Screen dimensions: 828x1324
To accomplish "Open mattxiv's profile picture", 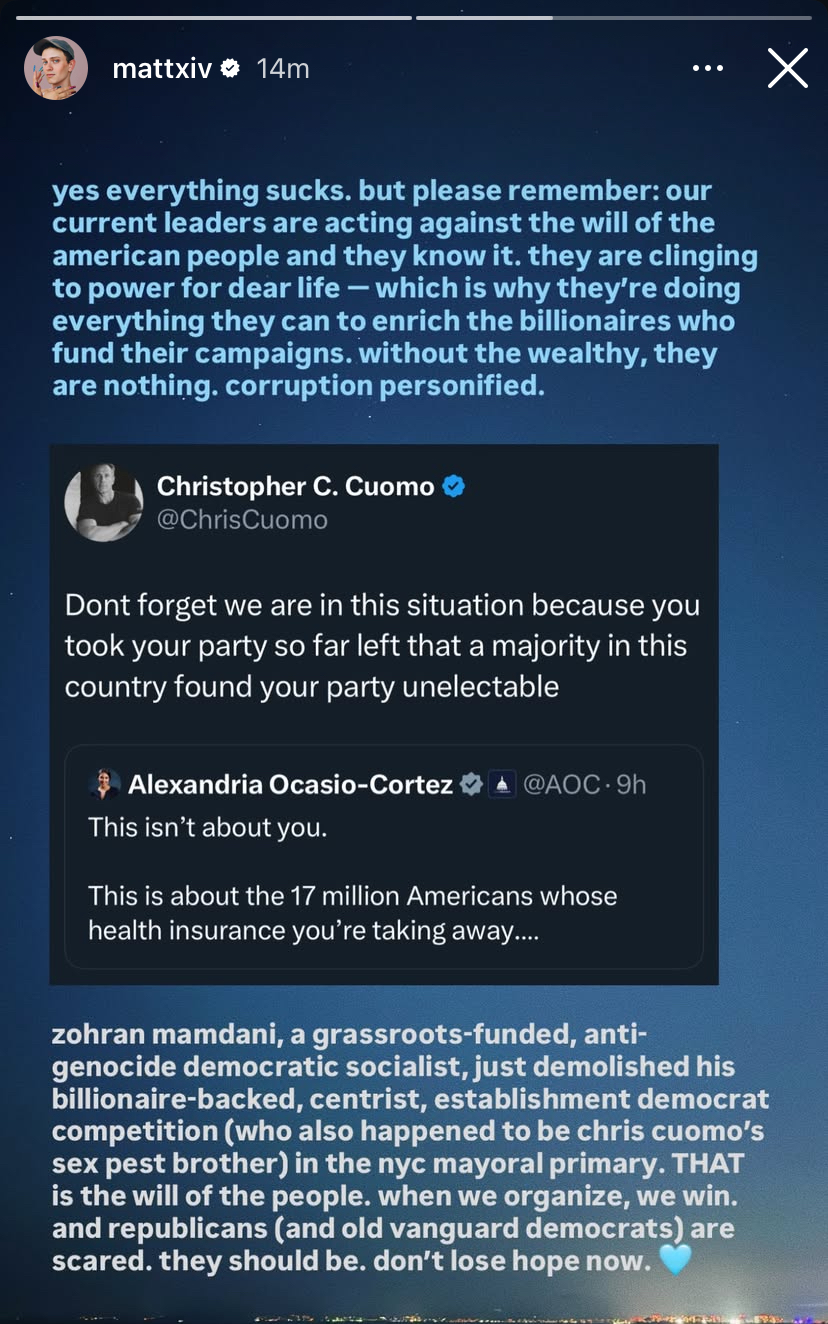I will click(x=56, y=68).
